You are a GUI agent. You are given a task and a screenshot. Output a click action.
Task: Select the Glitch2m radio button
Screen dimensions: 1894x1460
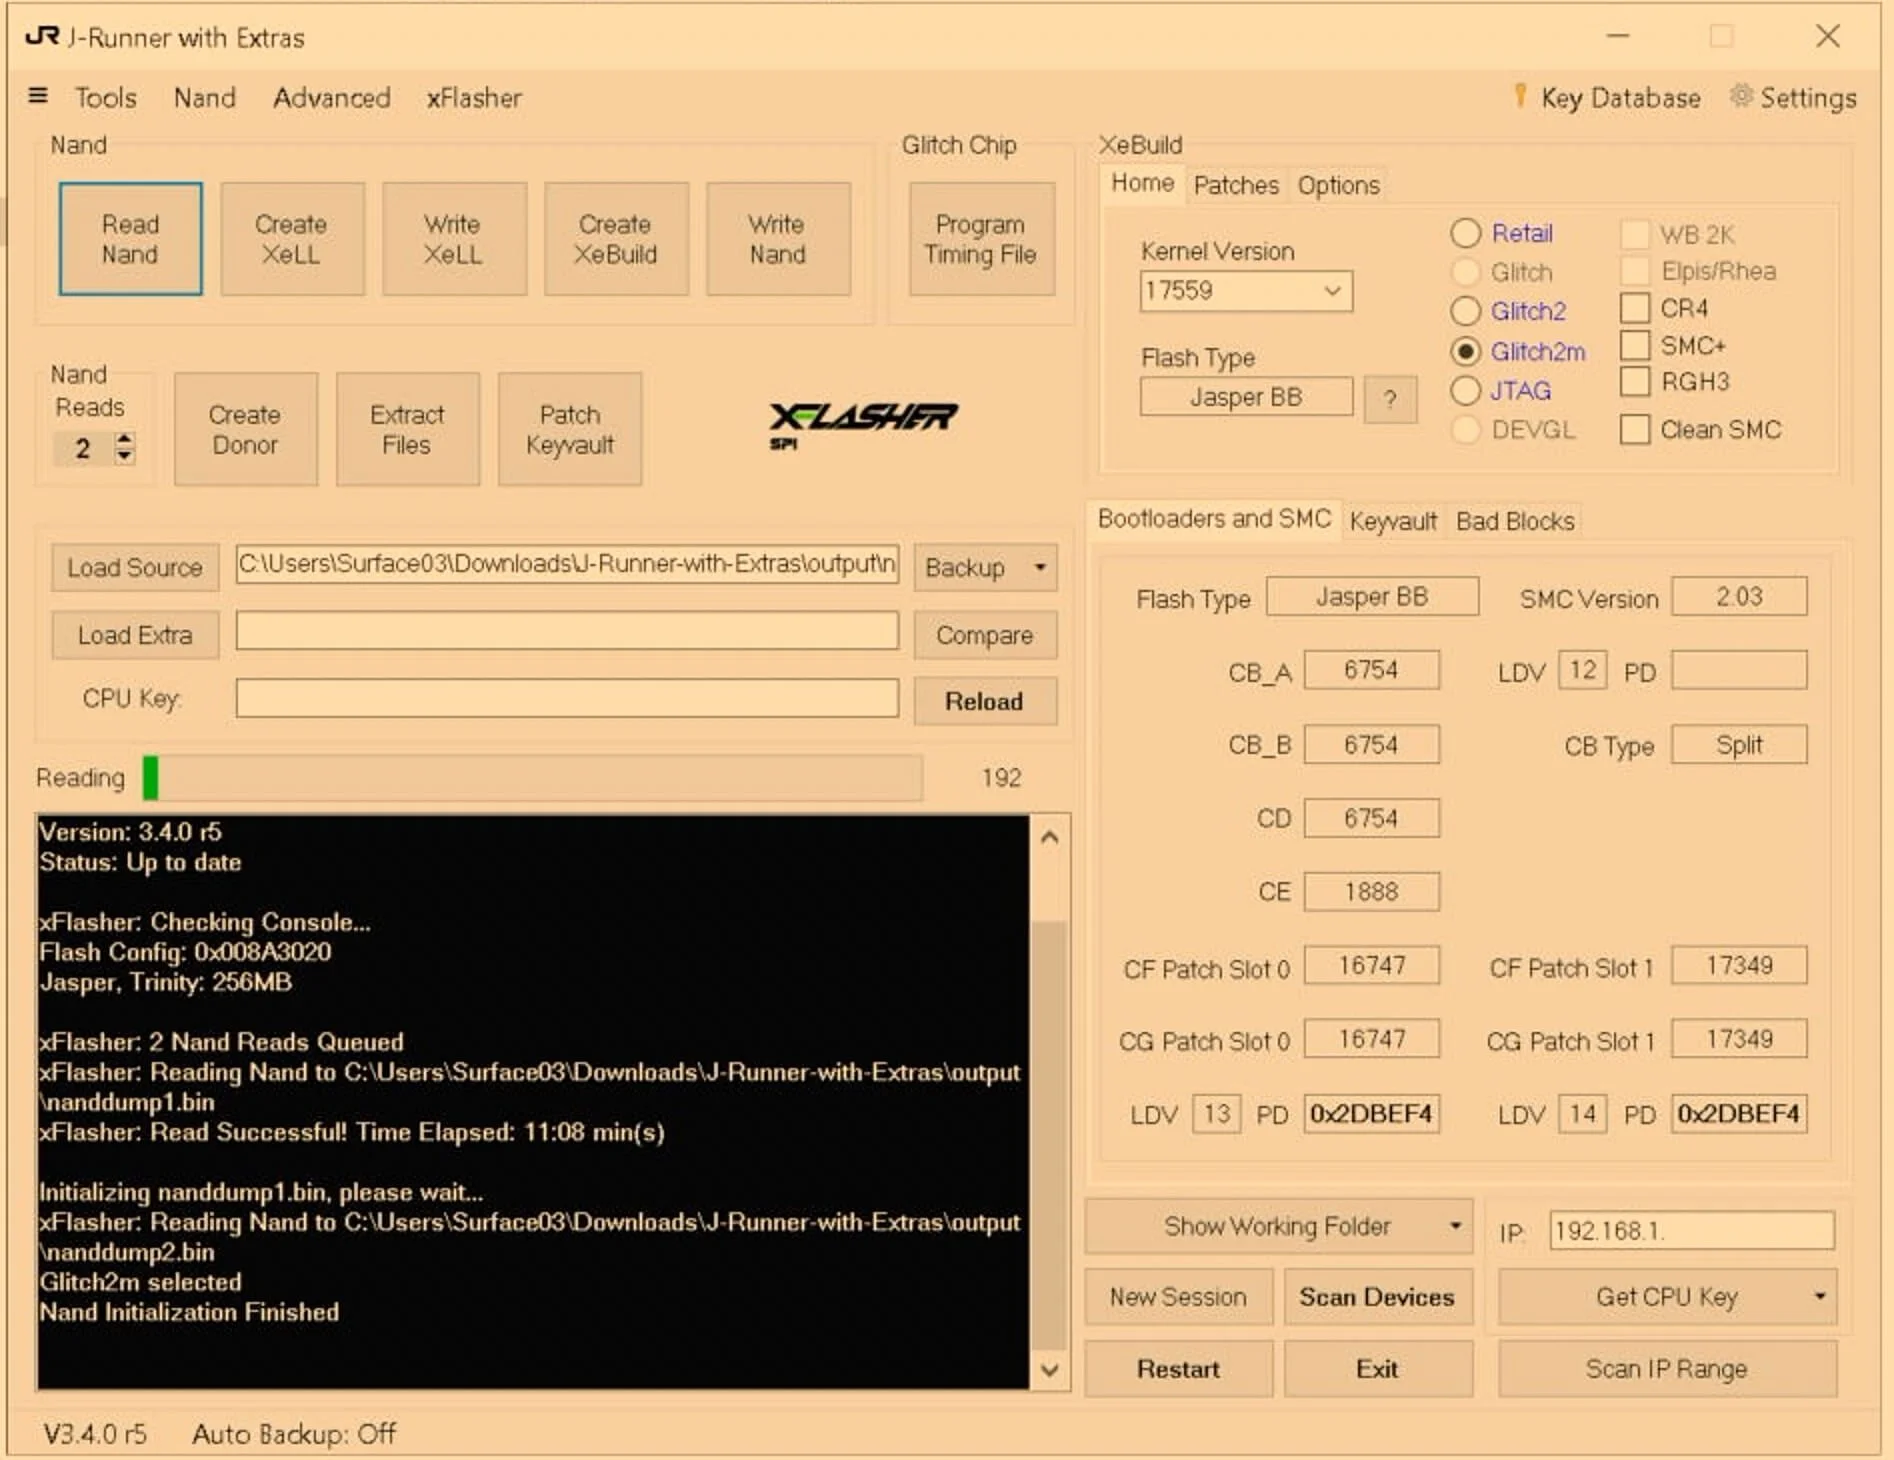tap(1465, 351)
